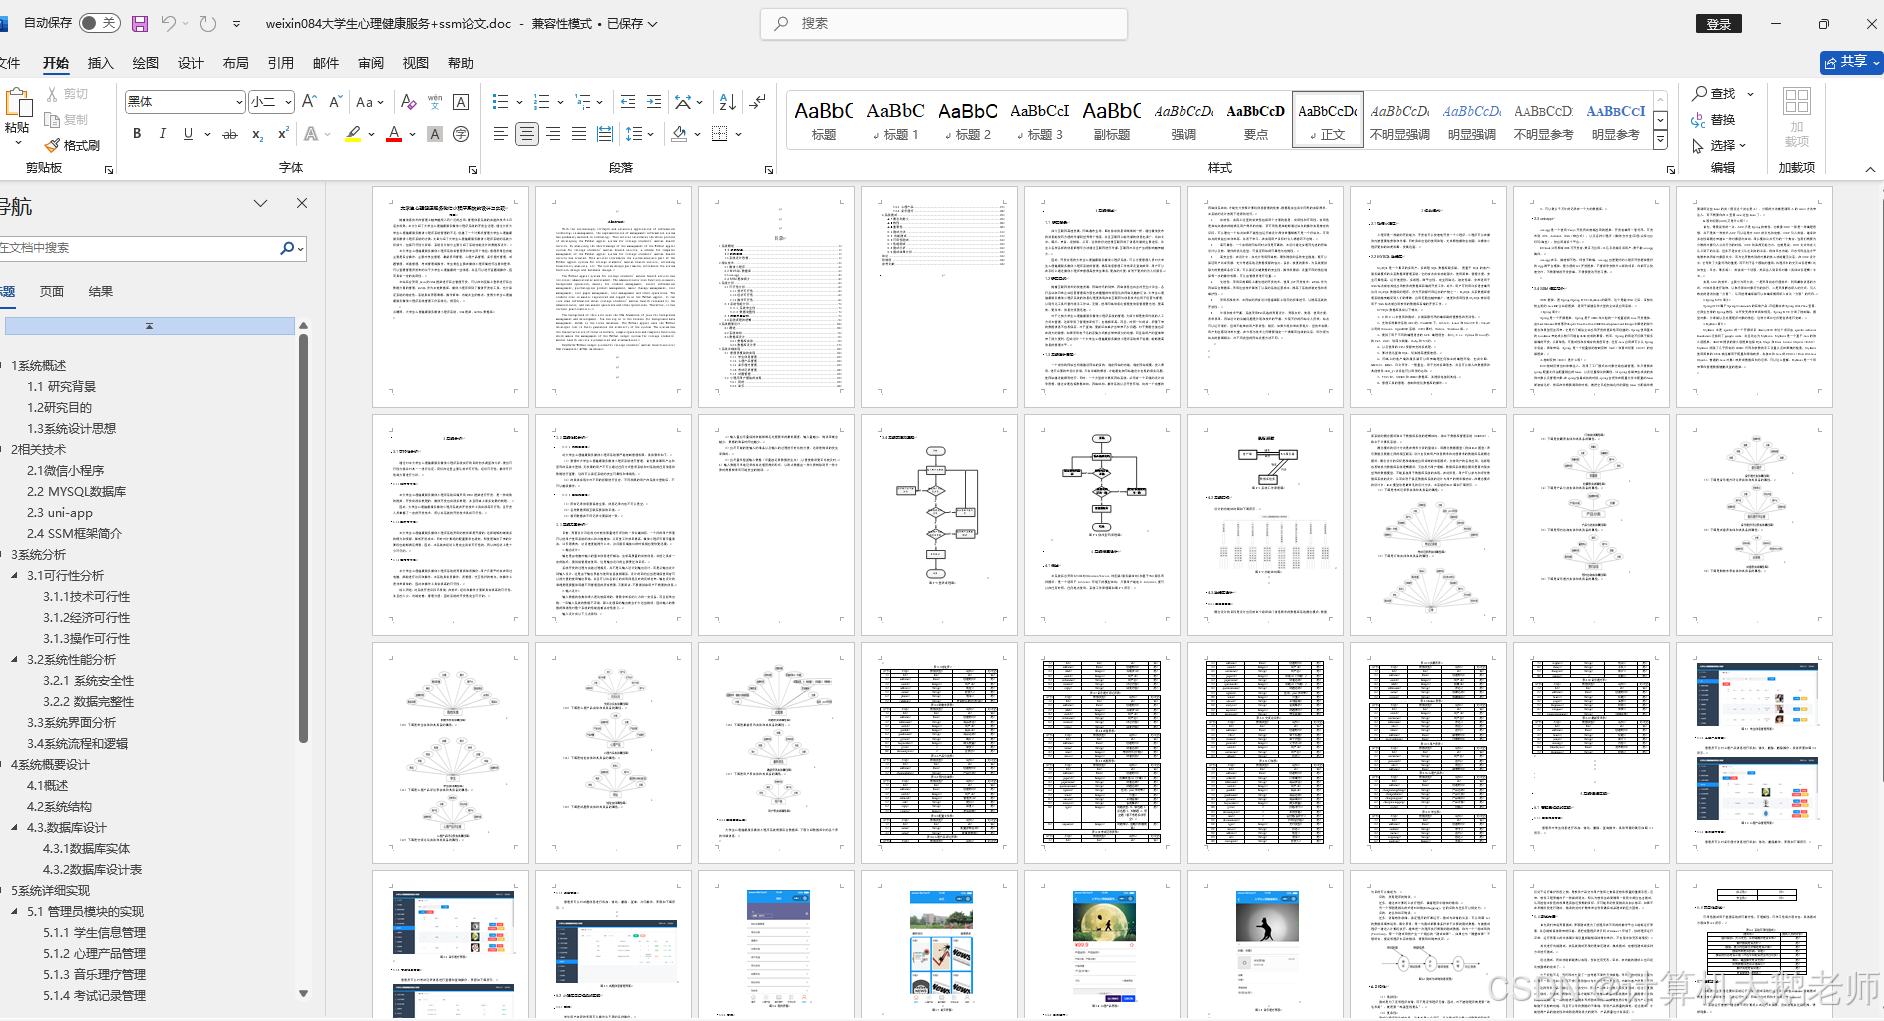Click the enclosed character 字 icon
The image size is (1884, 1021).
coord(461,134)
